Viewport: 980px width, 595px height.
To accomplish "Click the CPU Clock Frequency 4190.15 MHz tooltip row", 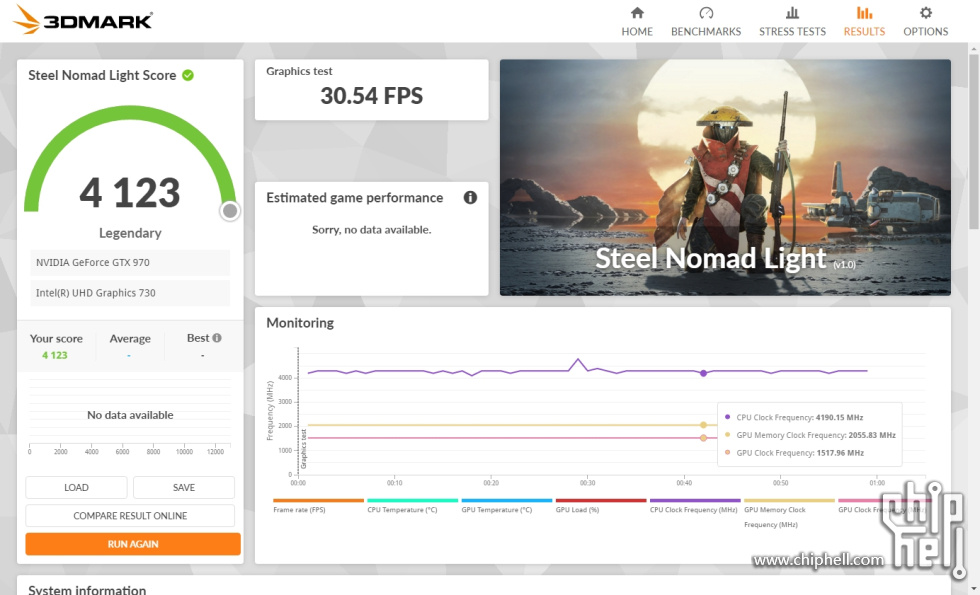I will pyautogui.click(x=794, y=418).
